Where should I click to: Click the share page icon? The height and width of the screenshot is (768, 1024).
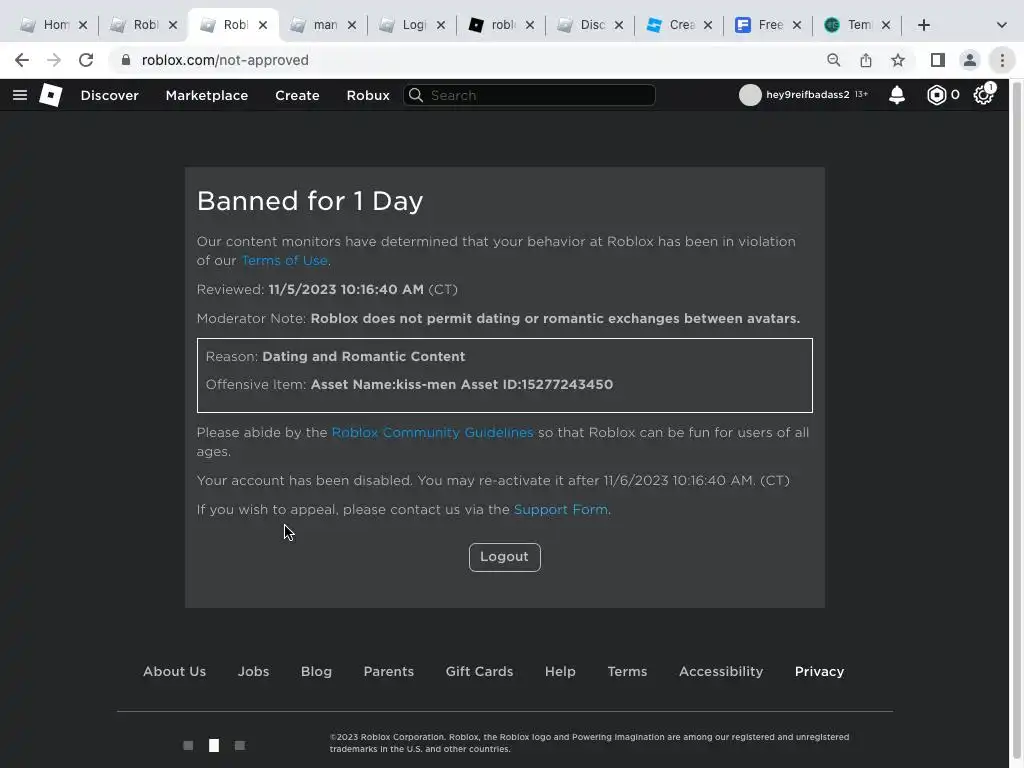tap(866, 60)
